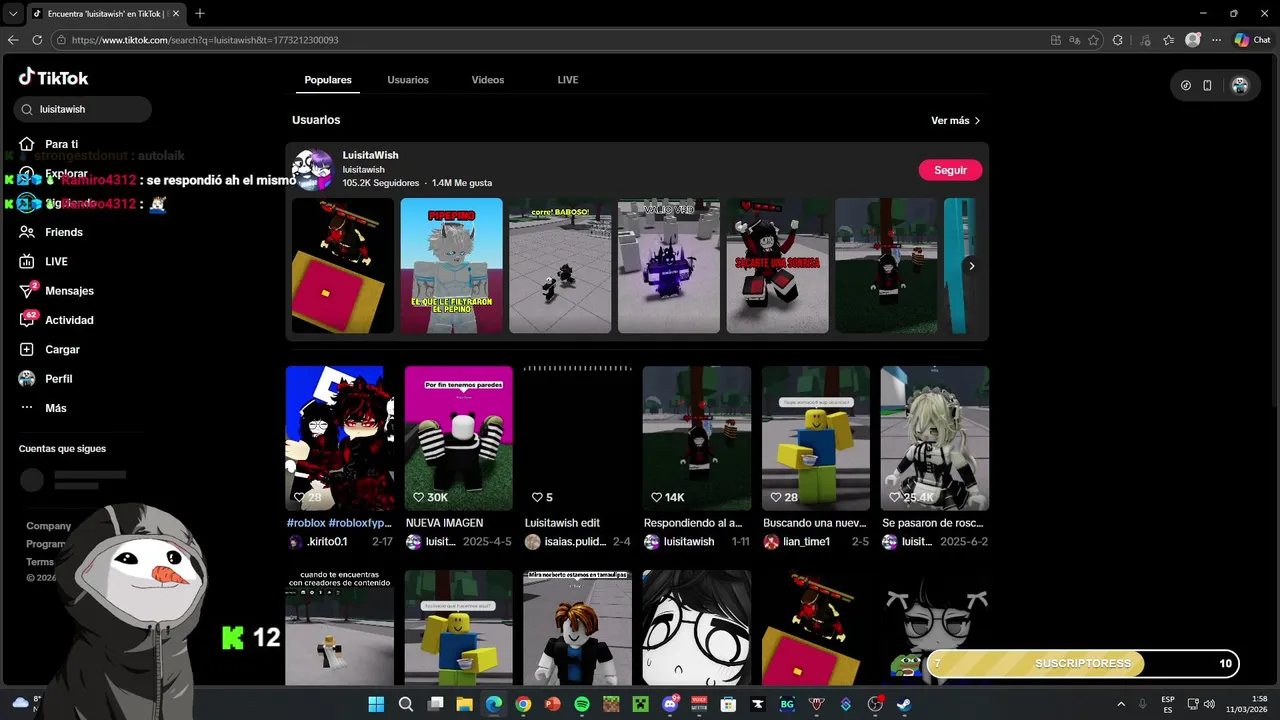Open the translate page icon
Screen dimensions: 1280x720
point(1074,40)
